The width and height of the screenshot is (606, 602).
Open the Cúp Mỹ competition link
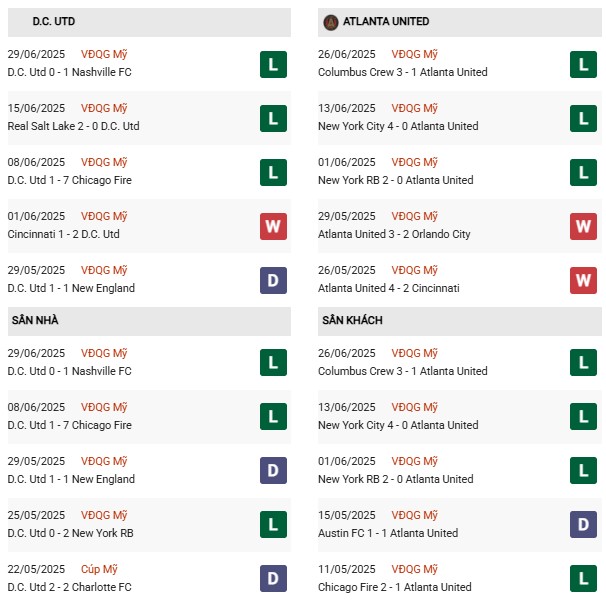pyautogui.click(x=100, y=569)
